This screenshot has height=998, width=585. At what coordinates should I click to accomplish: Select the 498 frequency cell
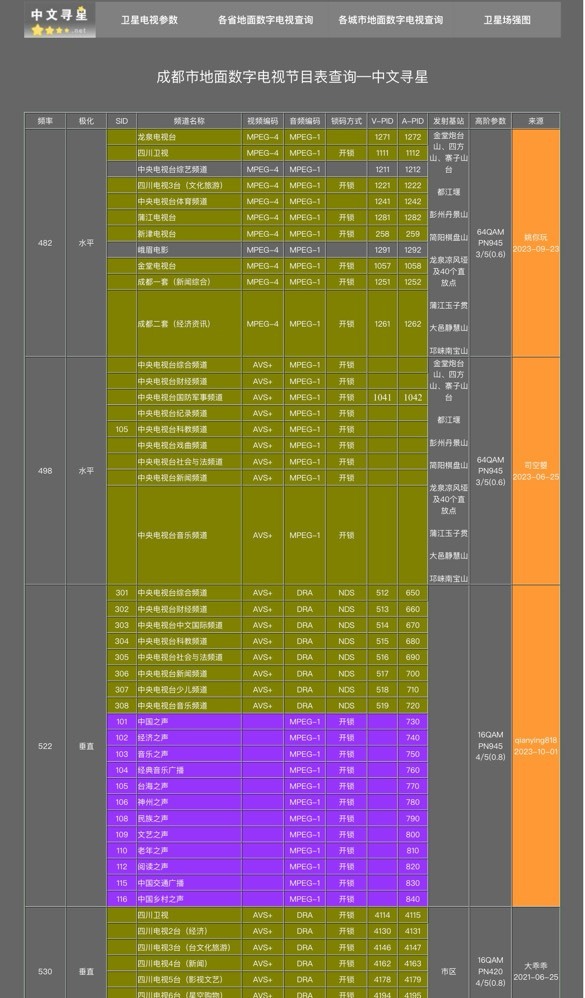(45, 471)
